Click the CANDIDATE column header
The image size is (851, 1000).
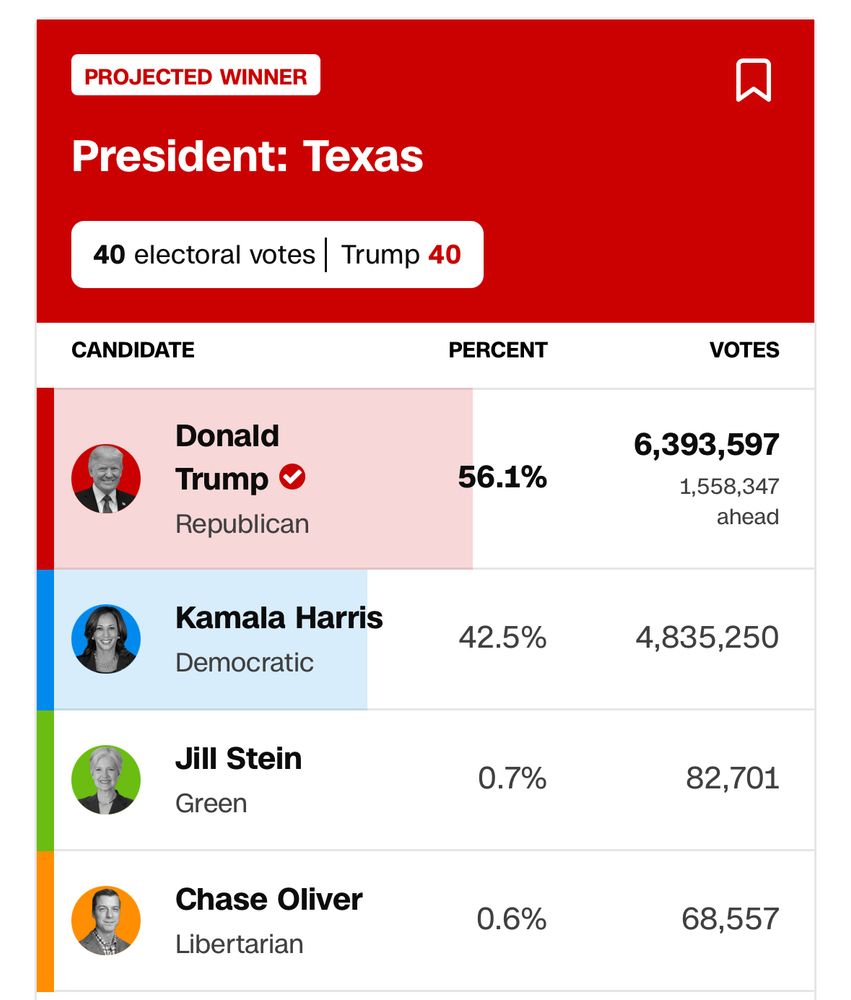pyautogui.click(x=133, y=350)
